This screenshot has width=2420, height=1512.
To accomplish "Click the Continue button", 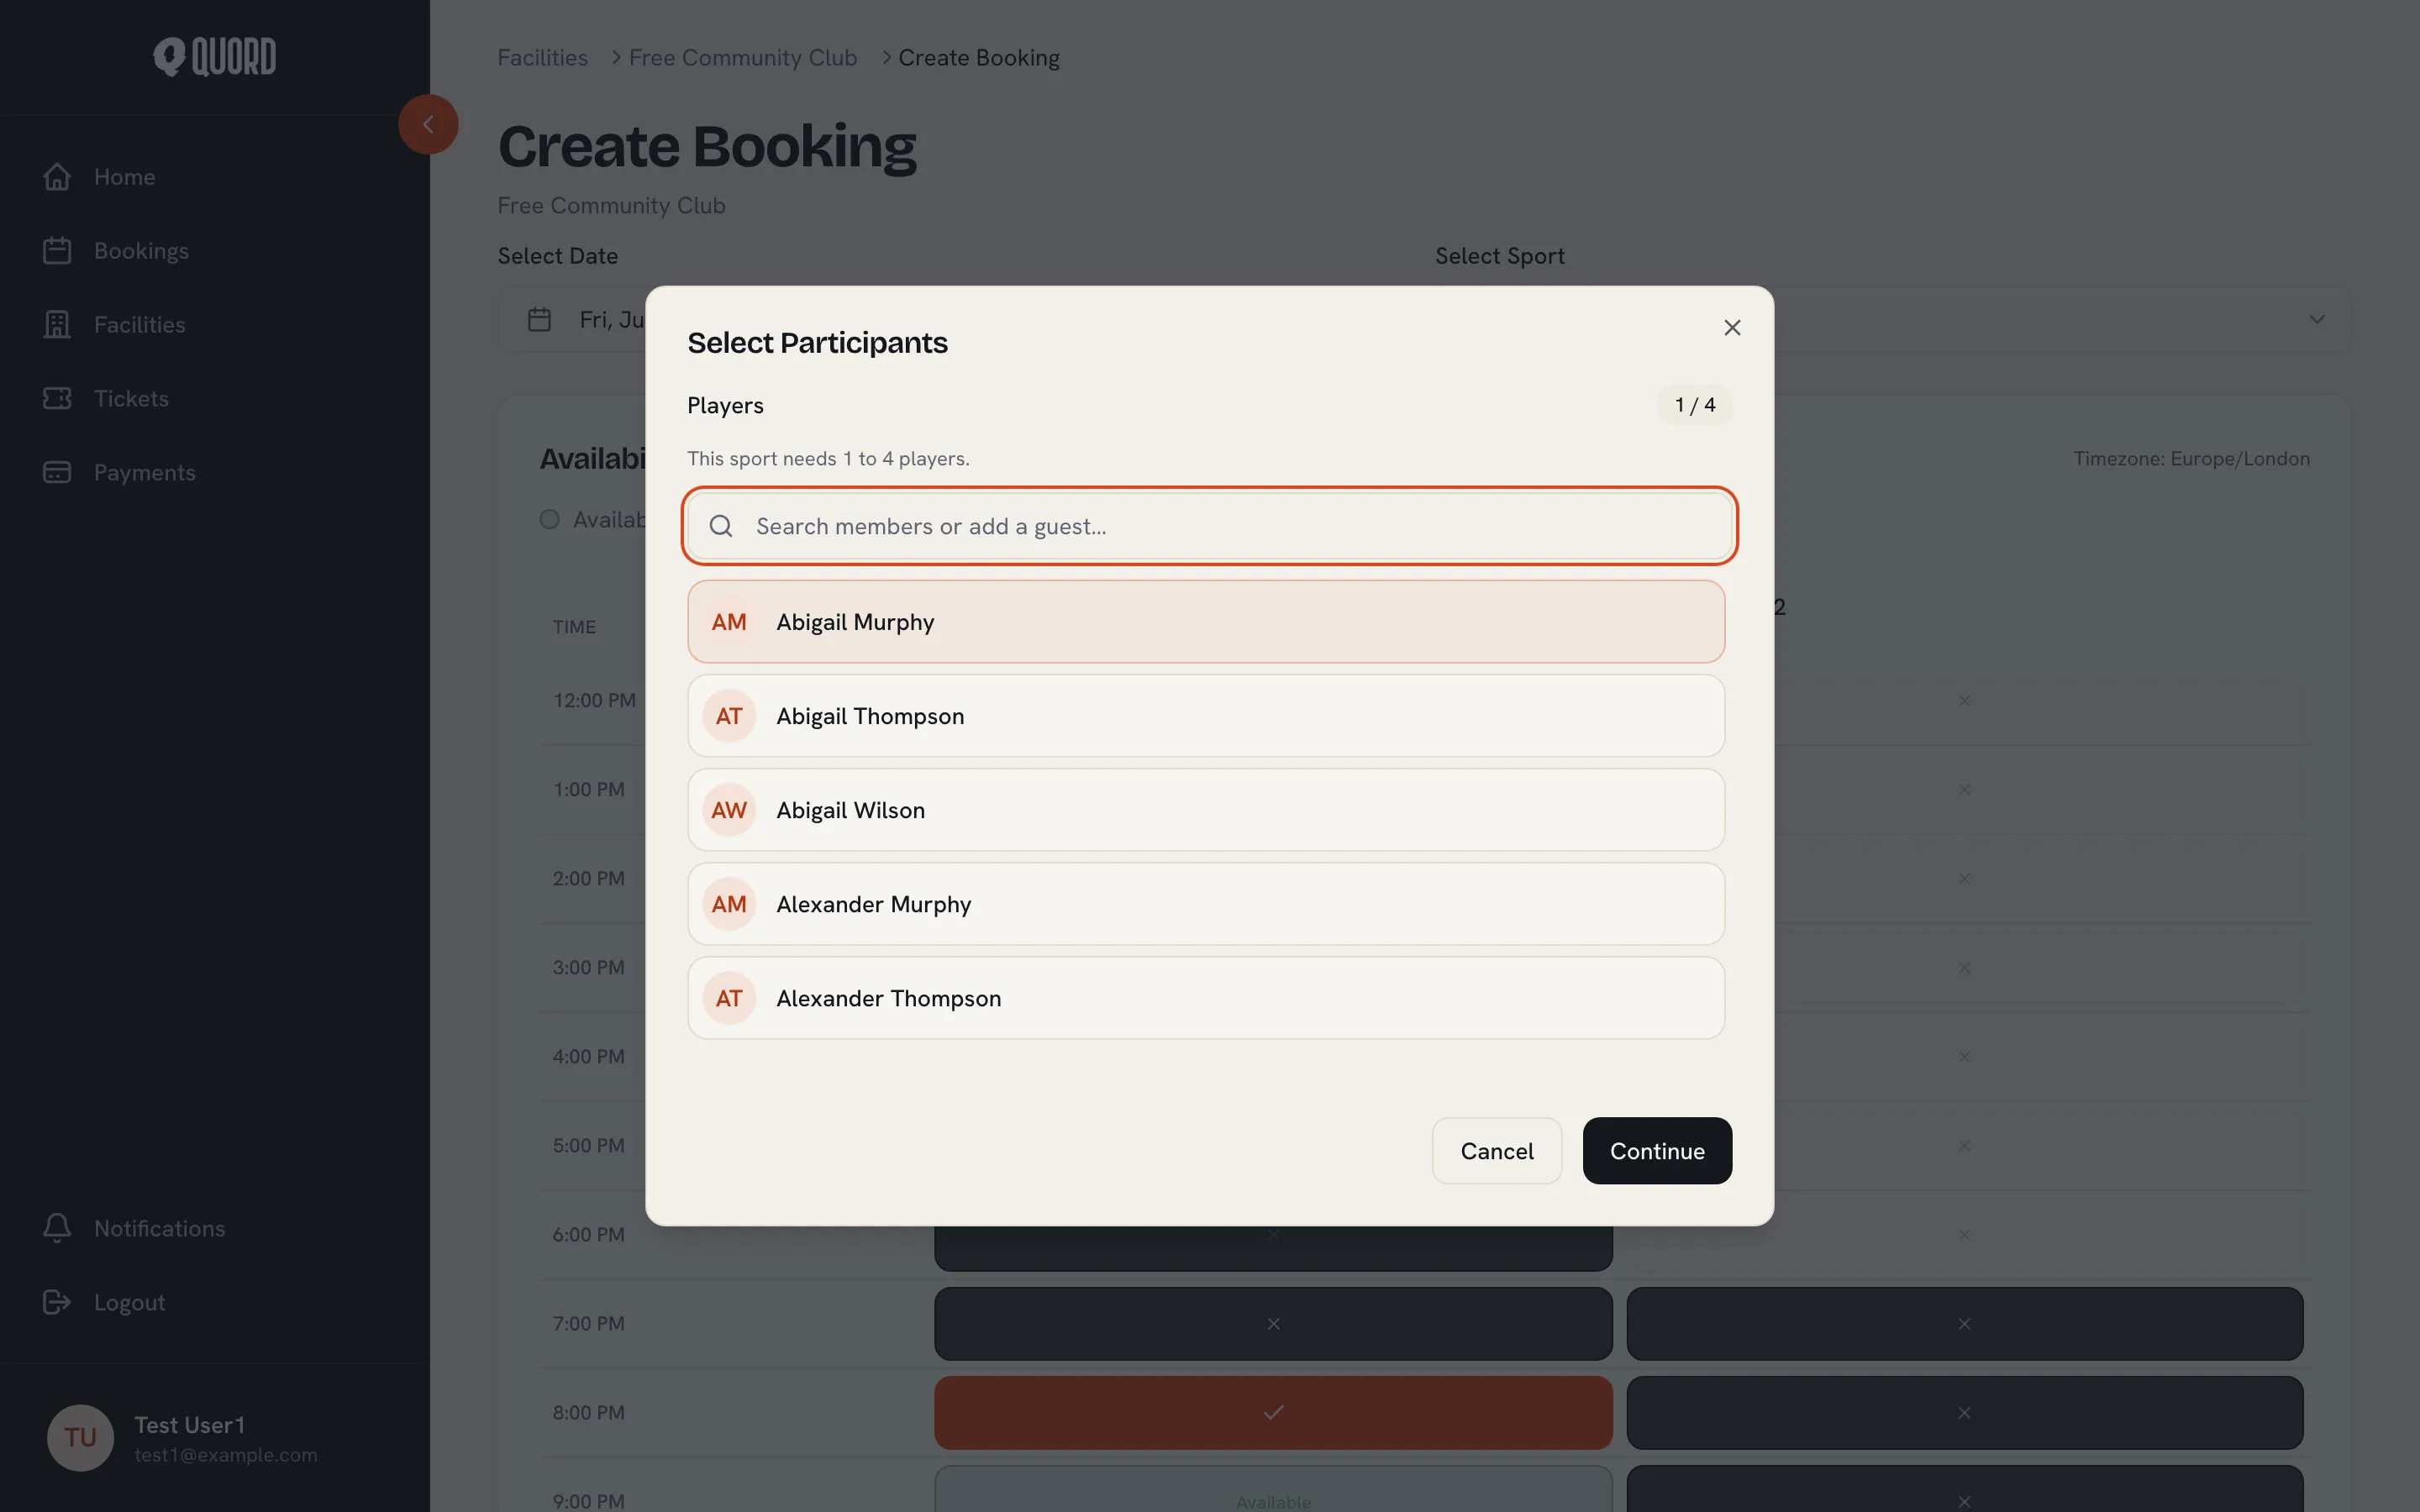I will click(x=1657, y=1151).
